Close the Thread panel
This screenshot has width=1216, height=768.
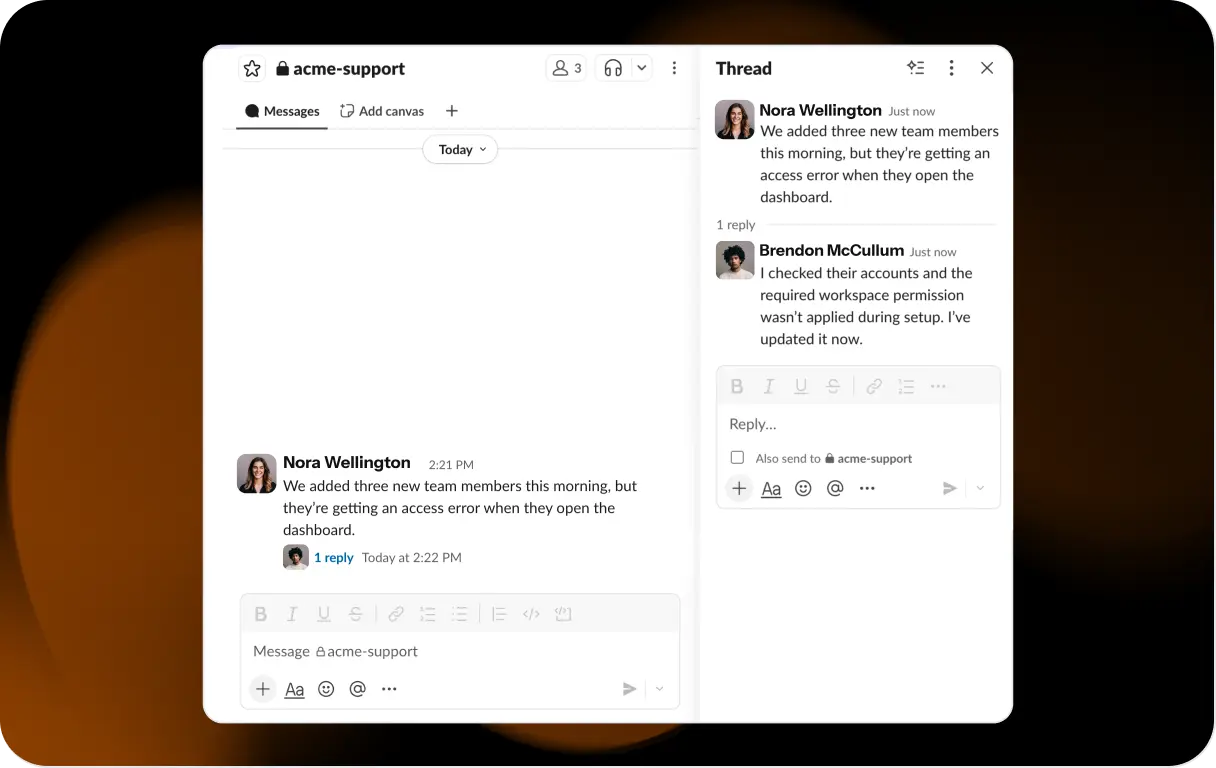tap(987, 68)
